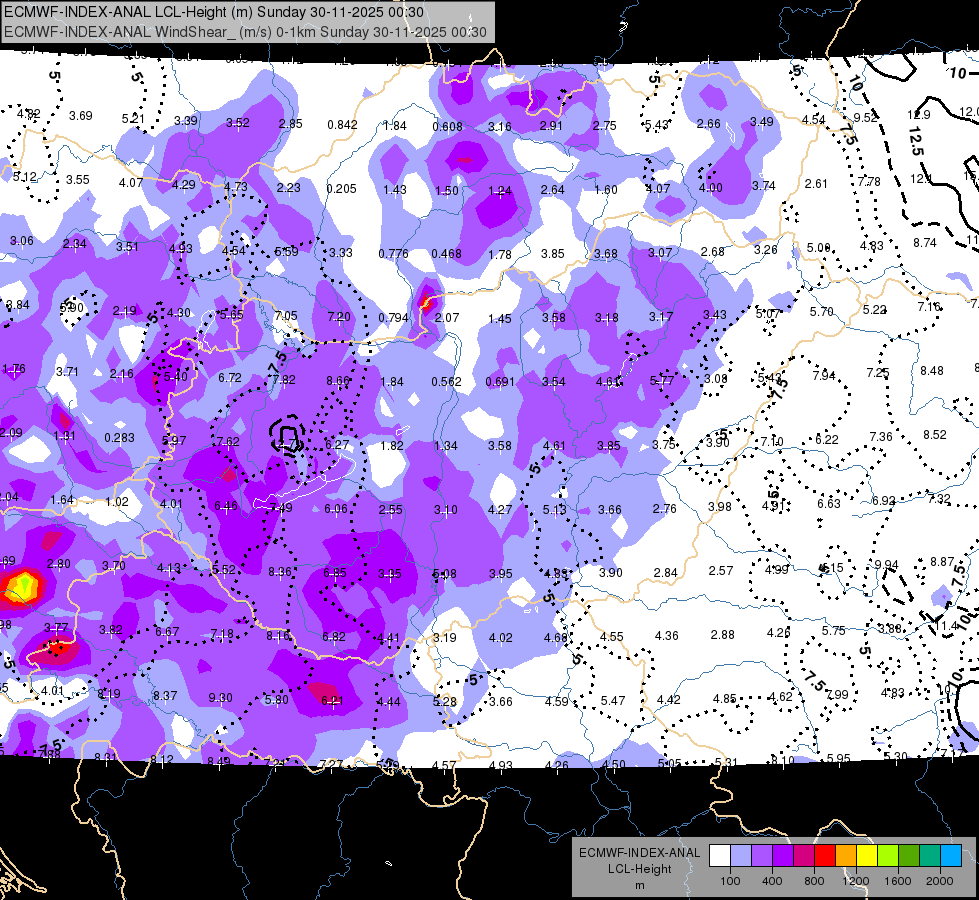Click the LCL-Height title line at top
Viewport: 979px width, 900px height.
coord(214,12)
